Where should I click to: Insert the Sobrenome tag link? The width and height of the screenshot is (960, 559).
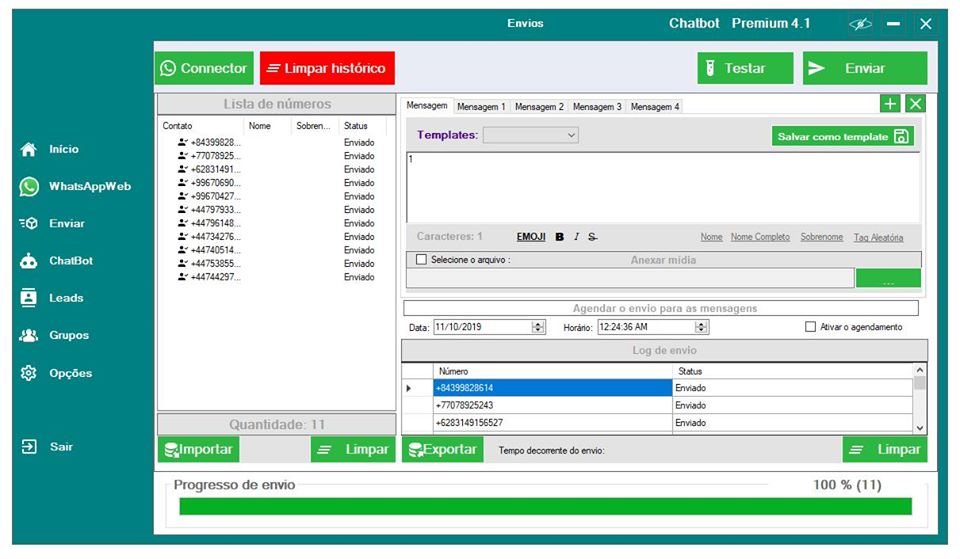click(822, 237)
